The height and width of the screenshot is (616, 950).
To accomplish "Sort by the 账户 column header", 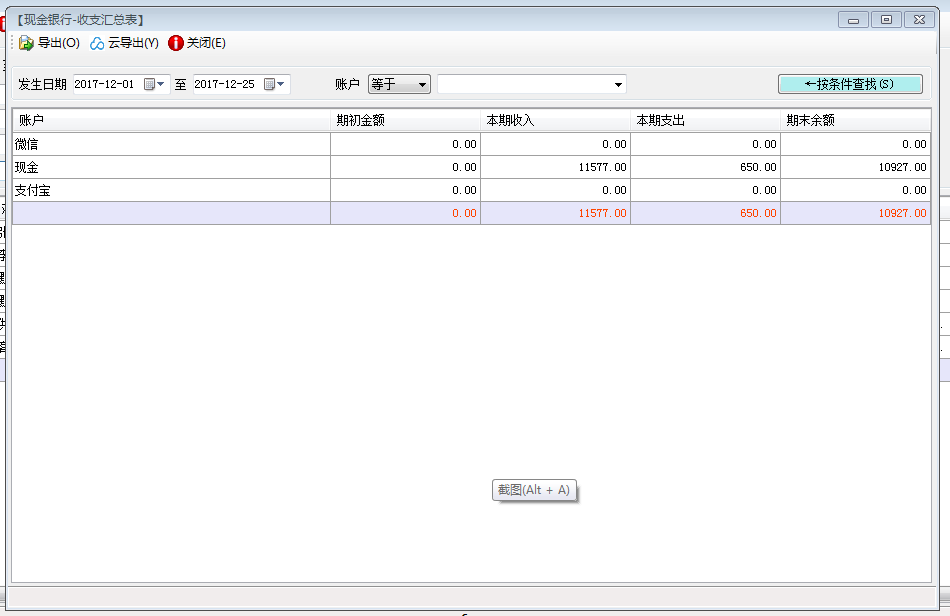I will coord(170,120).
